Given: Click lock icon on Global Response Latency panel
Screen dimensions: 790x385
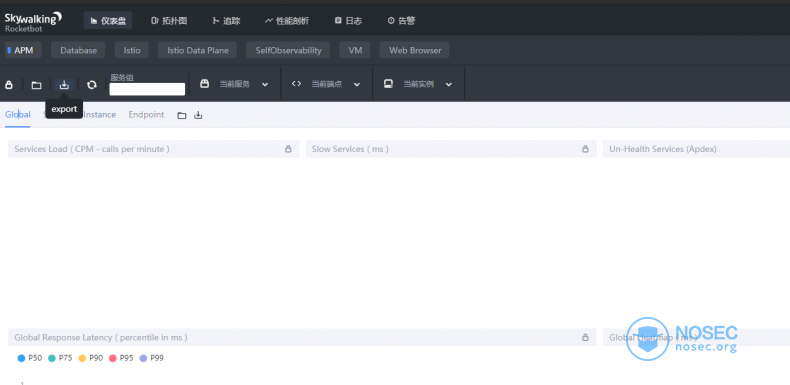Looking at the screenshot, I should coord(585,337).
